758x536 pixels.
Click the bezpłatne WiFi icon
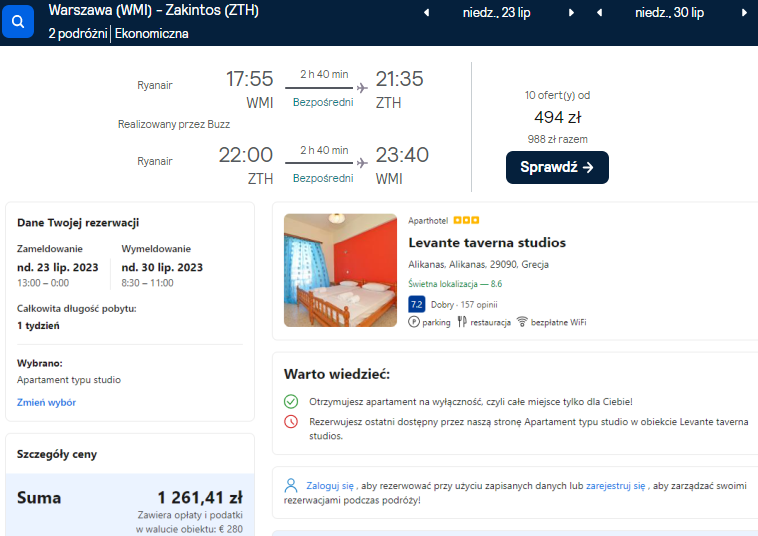522,322
